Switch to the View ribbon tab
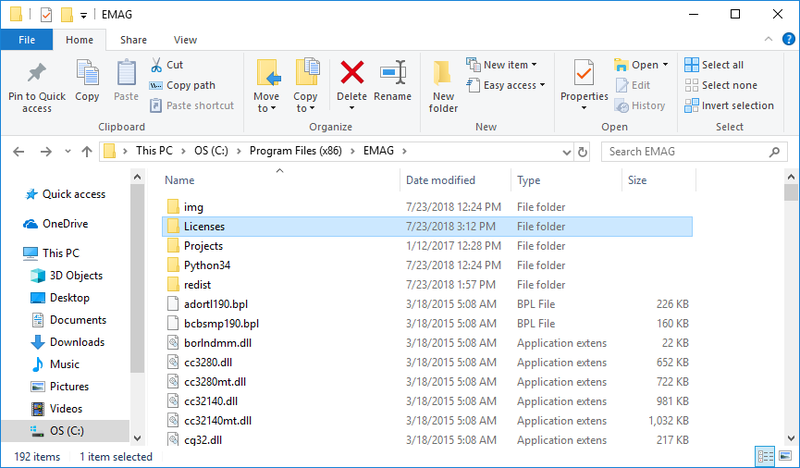The image size is (800, 468). [185, 40]
